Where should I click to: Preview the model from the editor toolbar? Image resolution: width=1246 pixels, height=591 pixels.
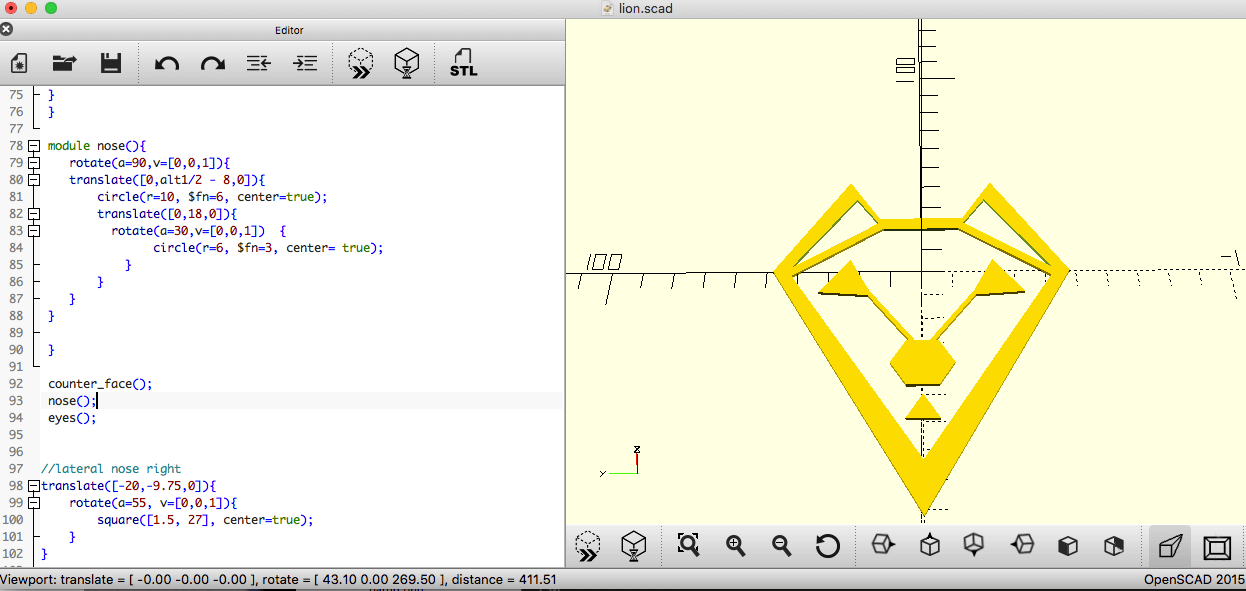pos(360,63)
